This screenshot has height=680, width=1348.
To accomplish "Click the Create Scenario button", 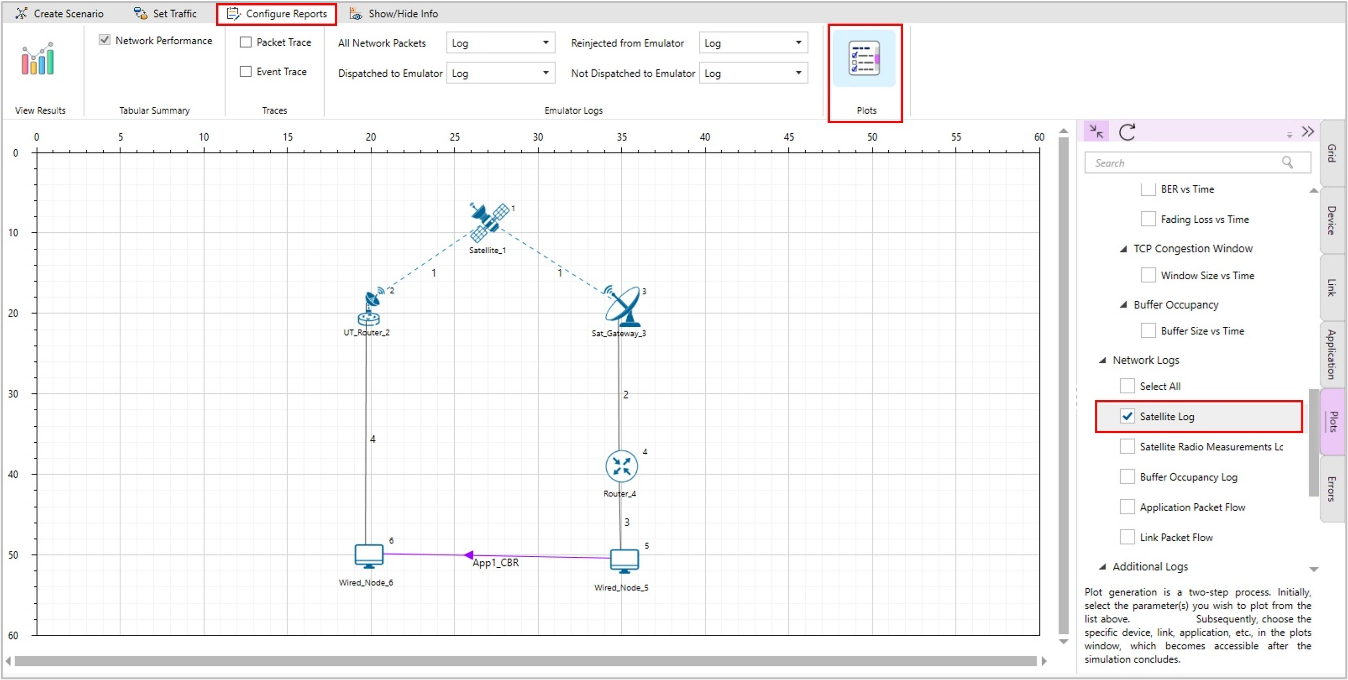I will point(59,14).
